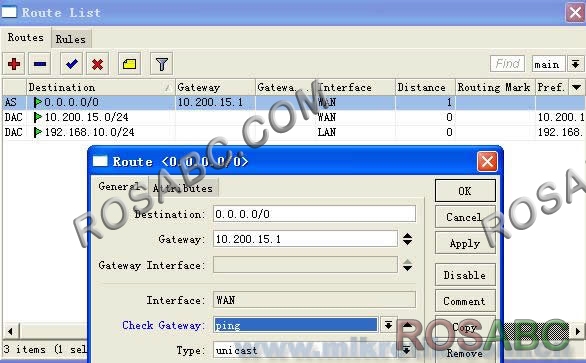
Task: Click the Check Gateway field showing ping
Action: tap(296, 325)
